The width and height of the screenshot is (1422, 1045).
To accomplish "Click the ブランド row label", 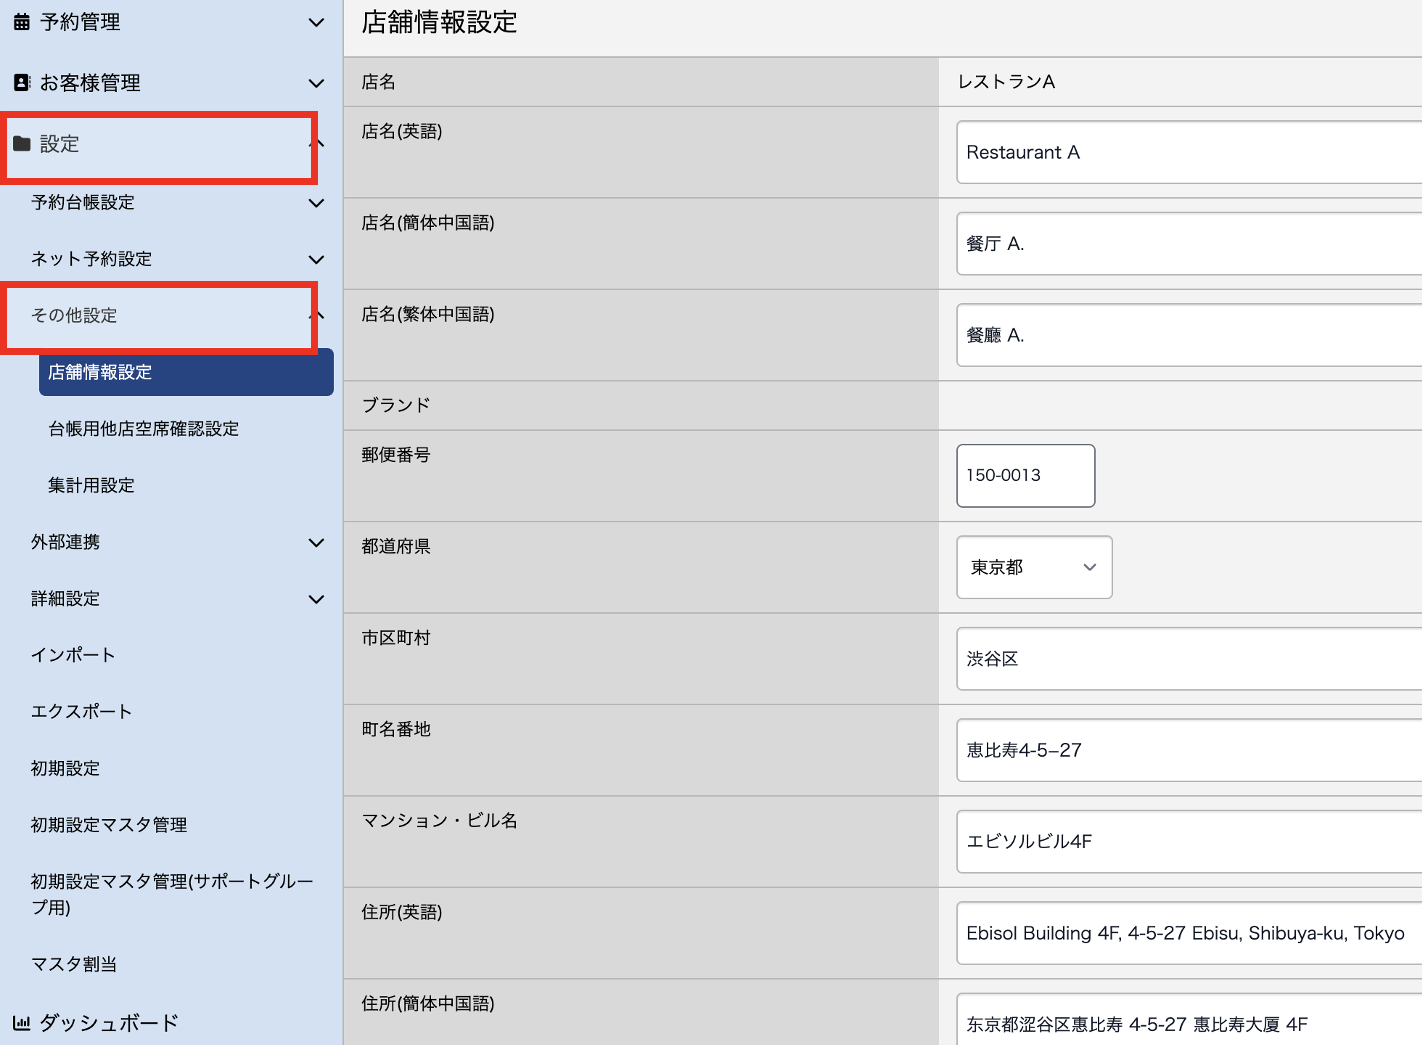I will (x=396, y=405).
